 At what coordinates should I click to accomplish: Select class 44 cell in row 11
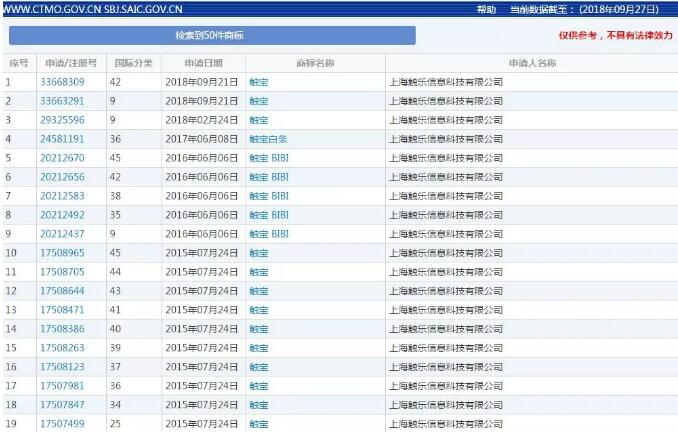pyautogui.click(x=115, y=272)
